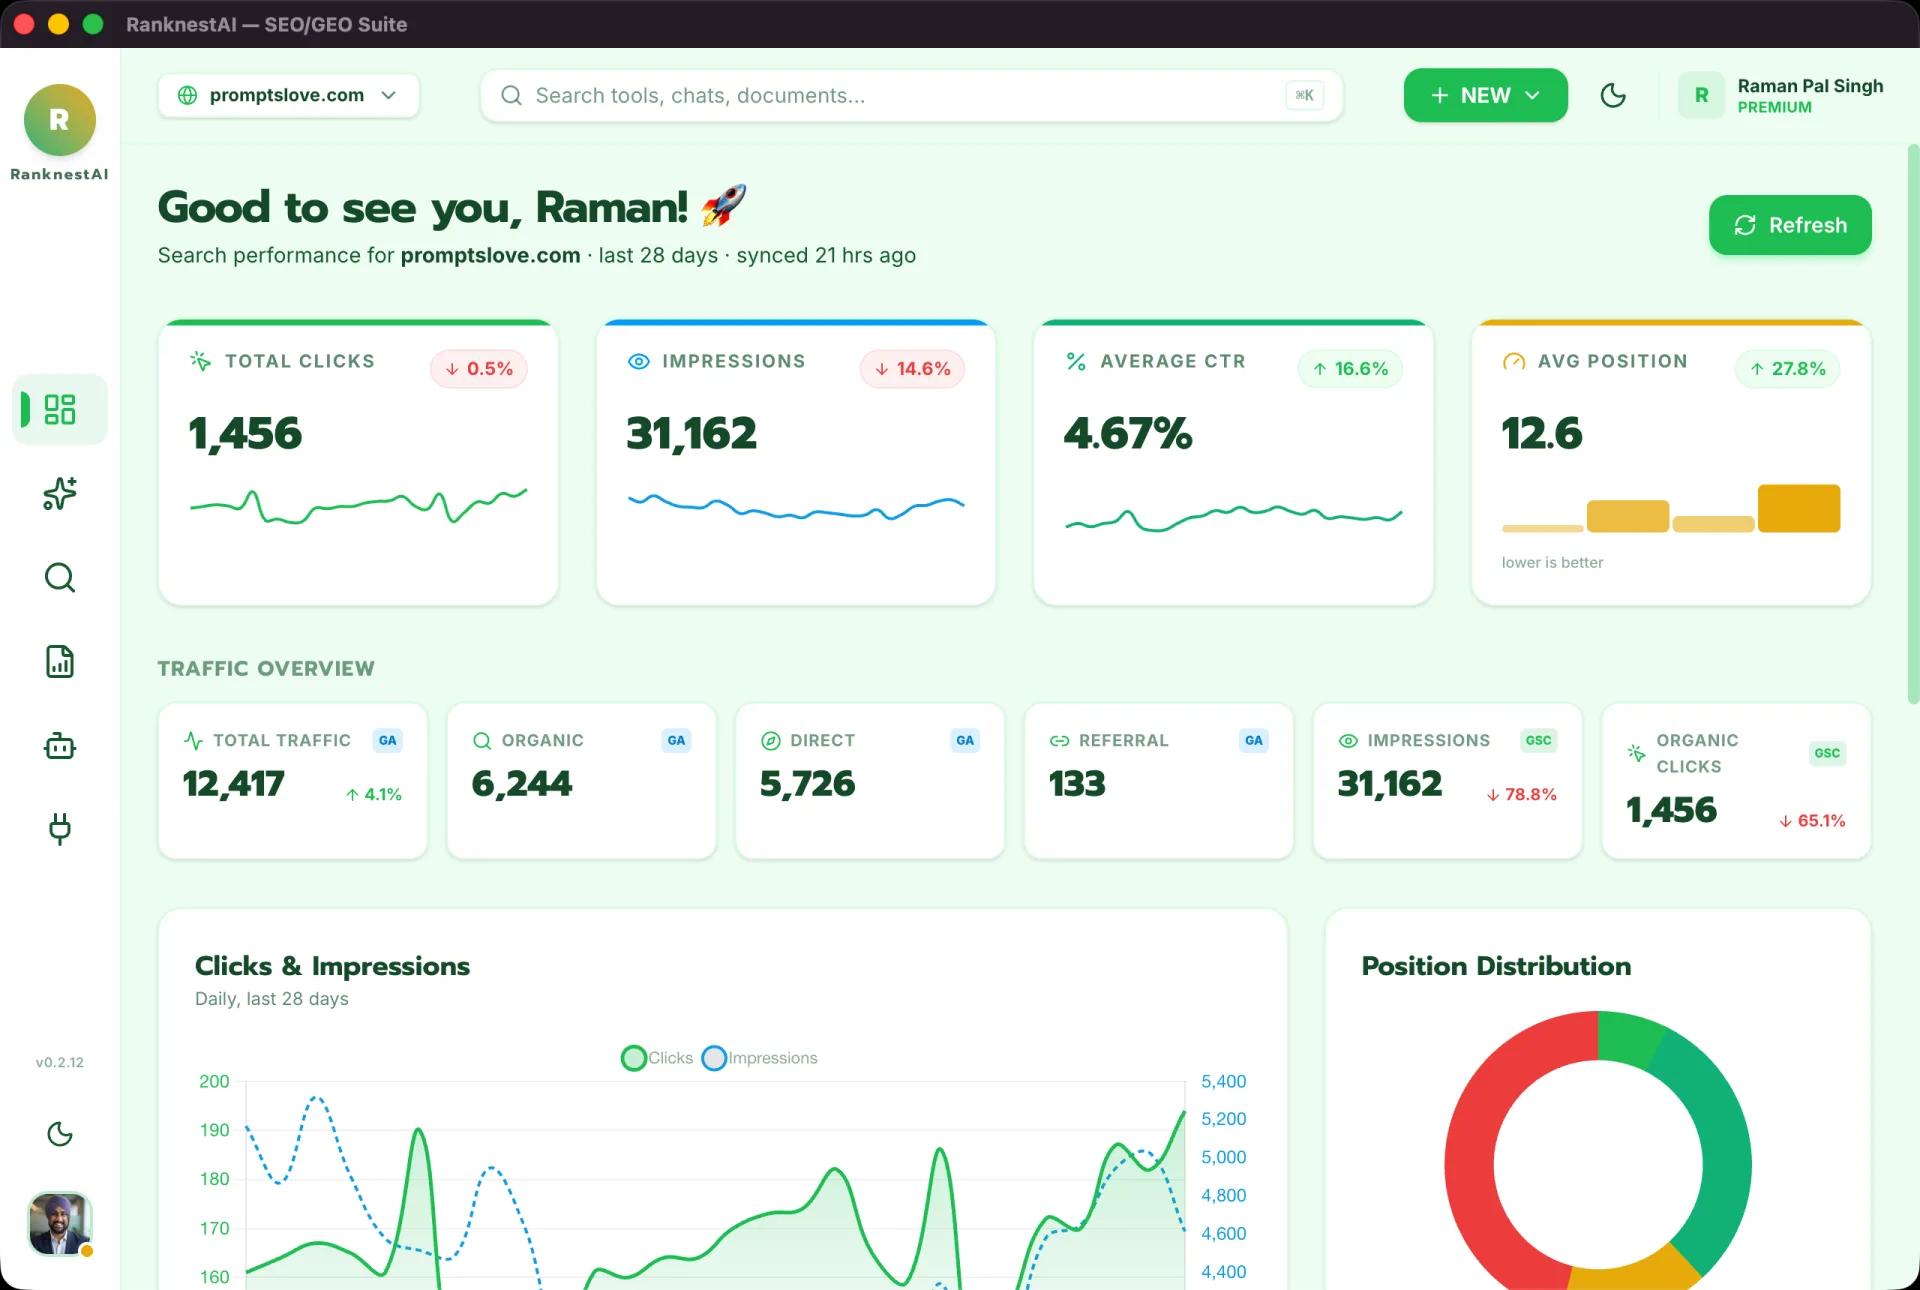Screen dimensions: 1920x1290
Task: Click the Position Distribution heading
Action: click(1496, 966)
